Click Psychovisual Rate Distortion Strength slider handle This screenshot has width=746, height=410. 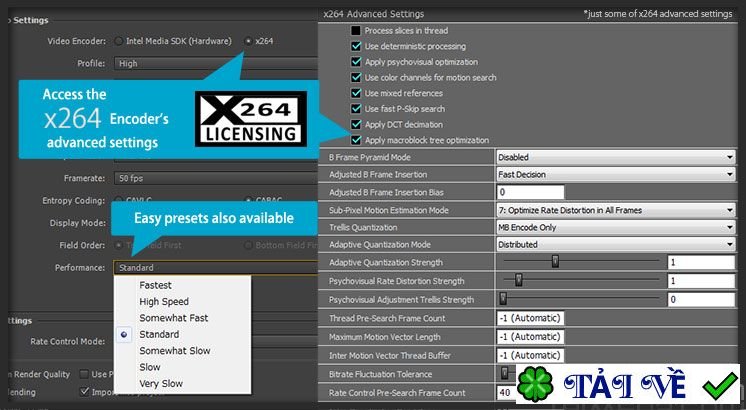pyautogui.click(x=519, y=280)
